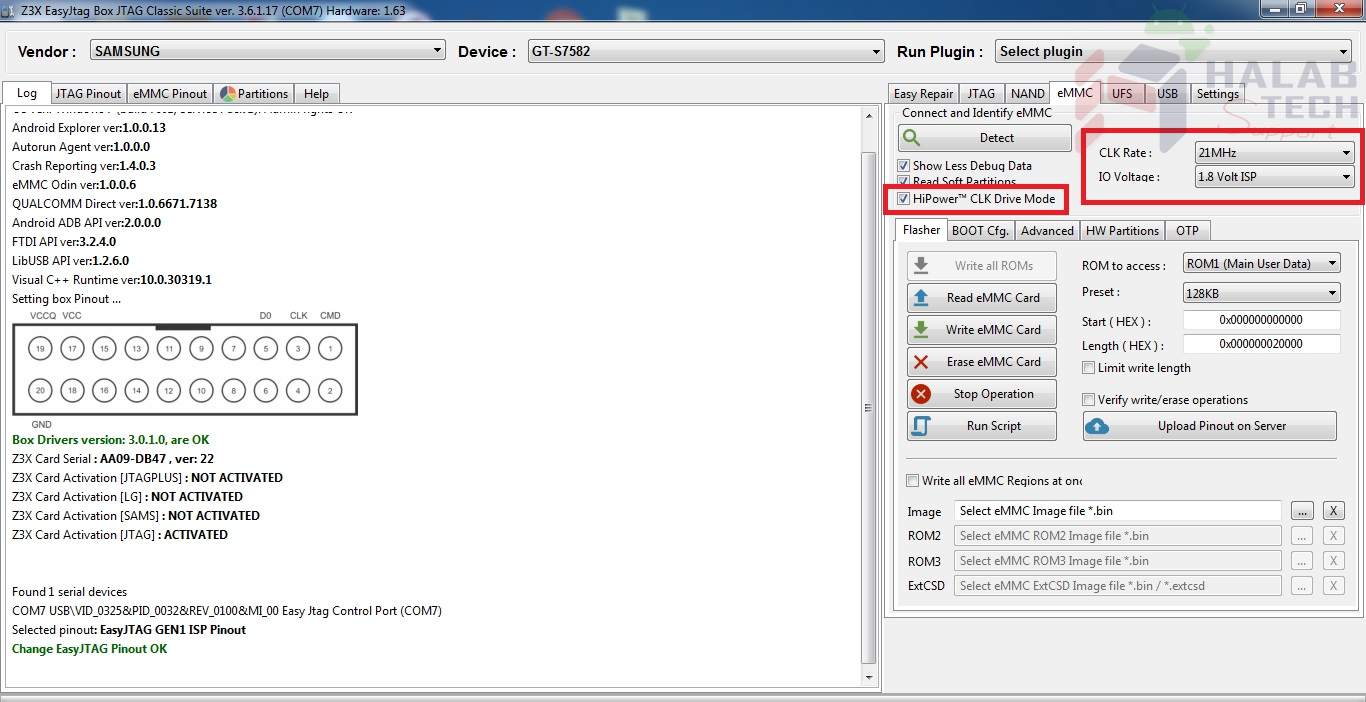Click the green 'Box Drivers version: 3.0.1.0, are OK' line

111,440
